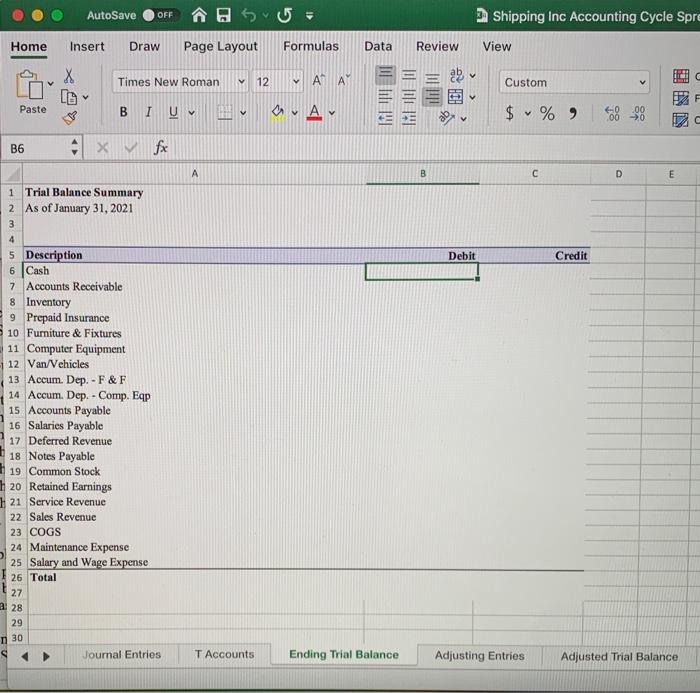Click the Increase Font Size icon
Viewport: 700px width, 693px height.
318,81
